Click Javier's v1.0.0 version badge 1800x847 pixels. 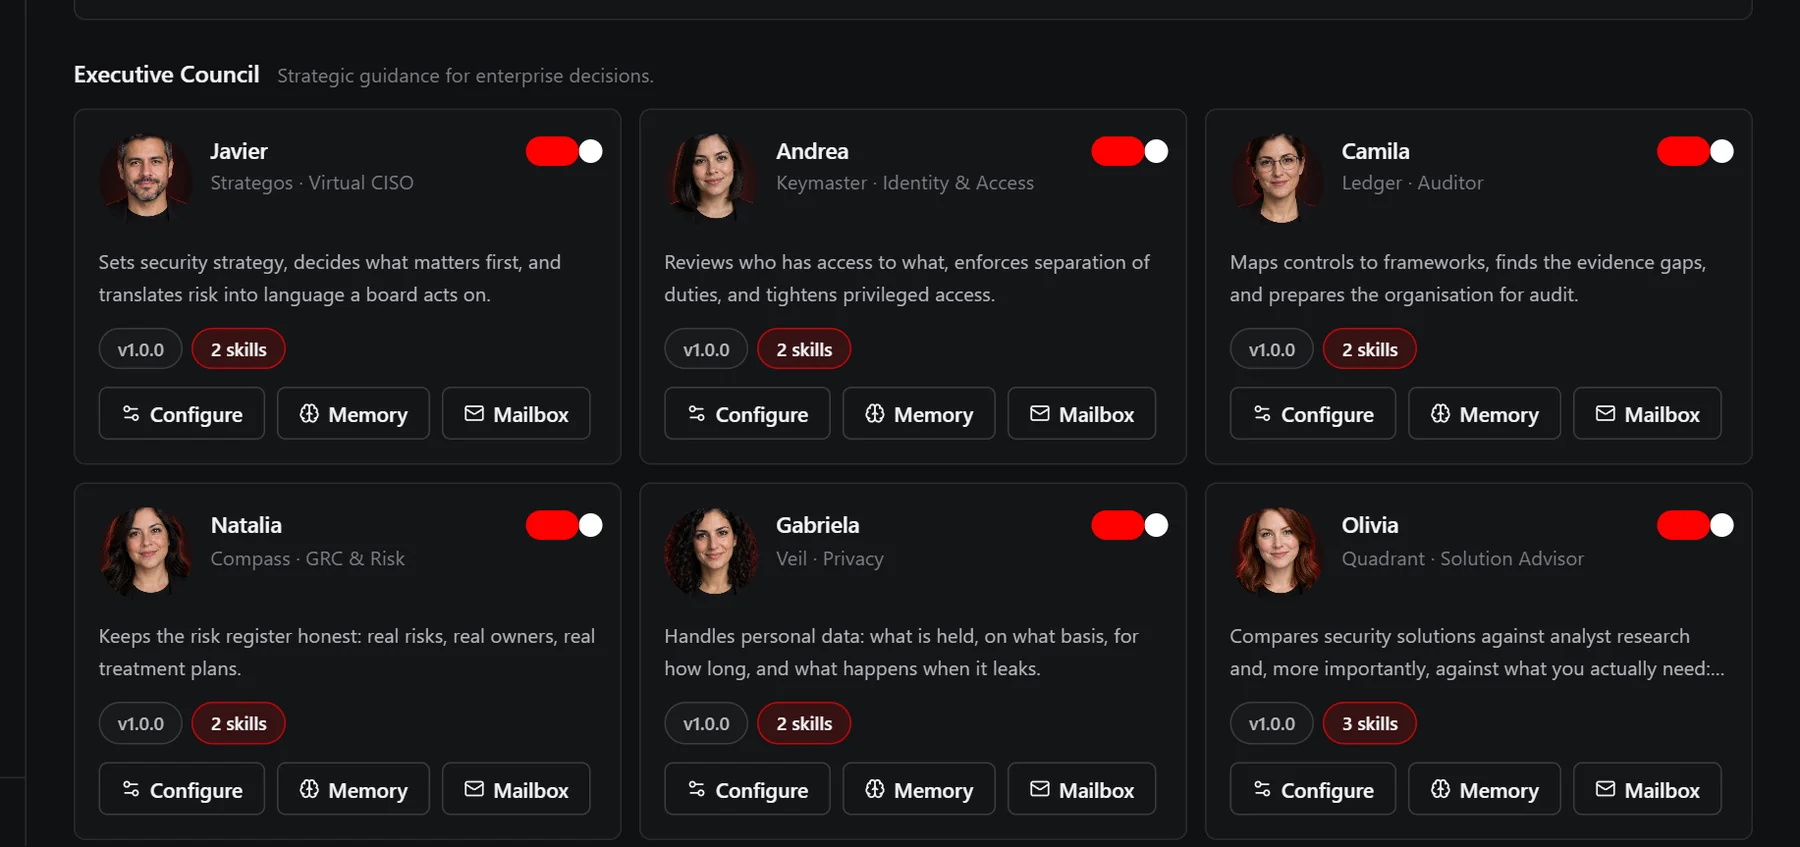[x=140, y=349]
